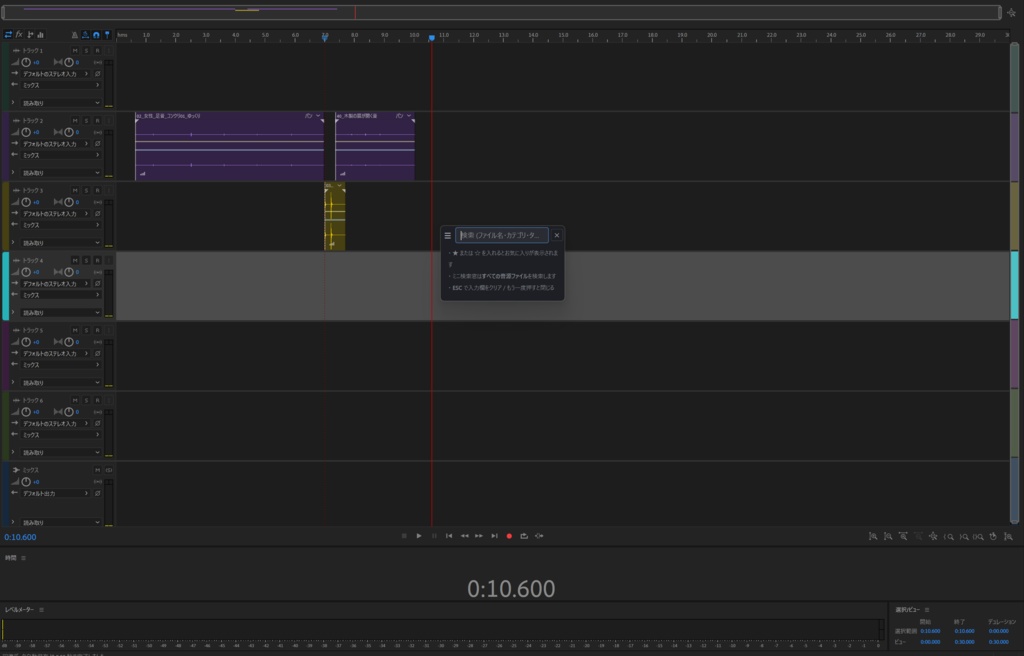Toggle Track 1 phase invert icon

pos(97,74)
